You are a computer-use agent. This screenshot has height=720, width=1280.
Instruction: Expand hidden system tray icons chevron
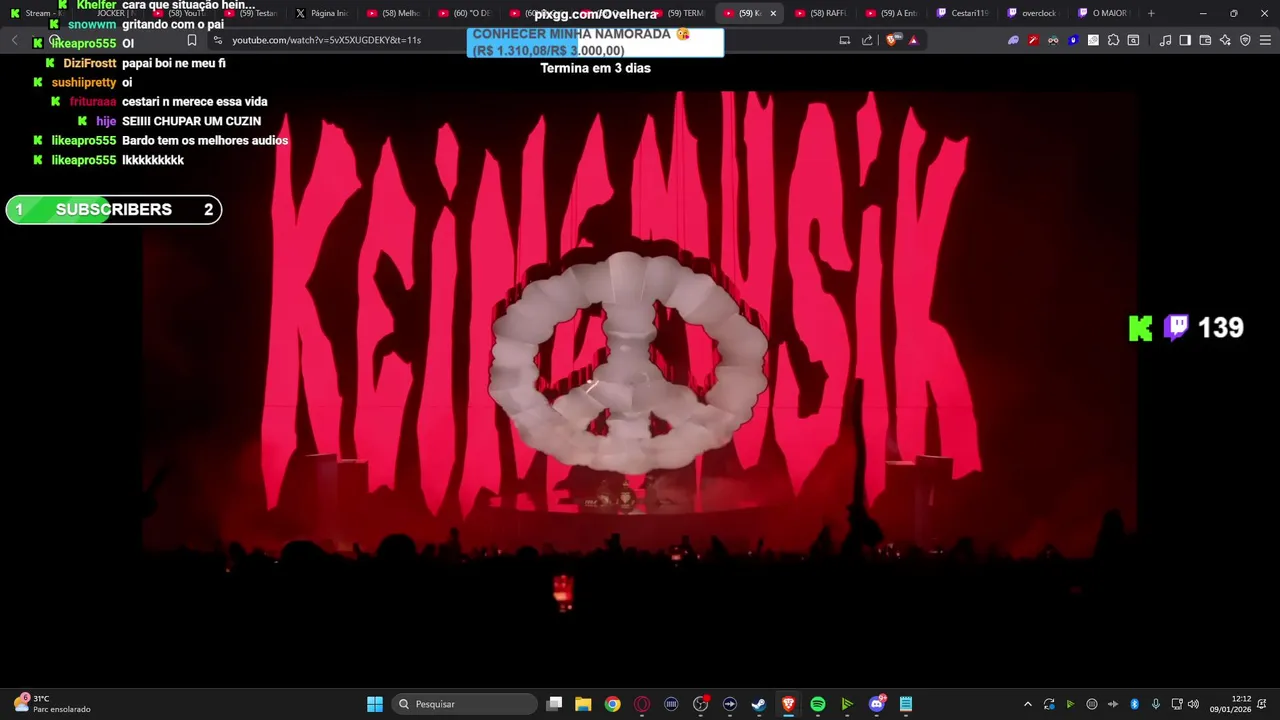(1027, 704)
